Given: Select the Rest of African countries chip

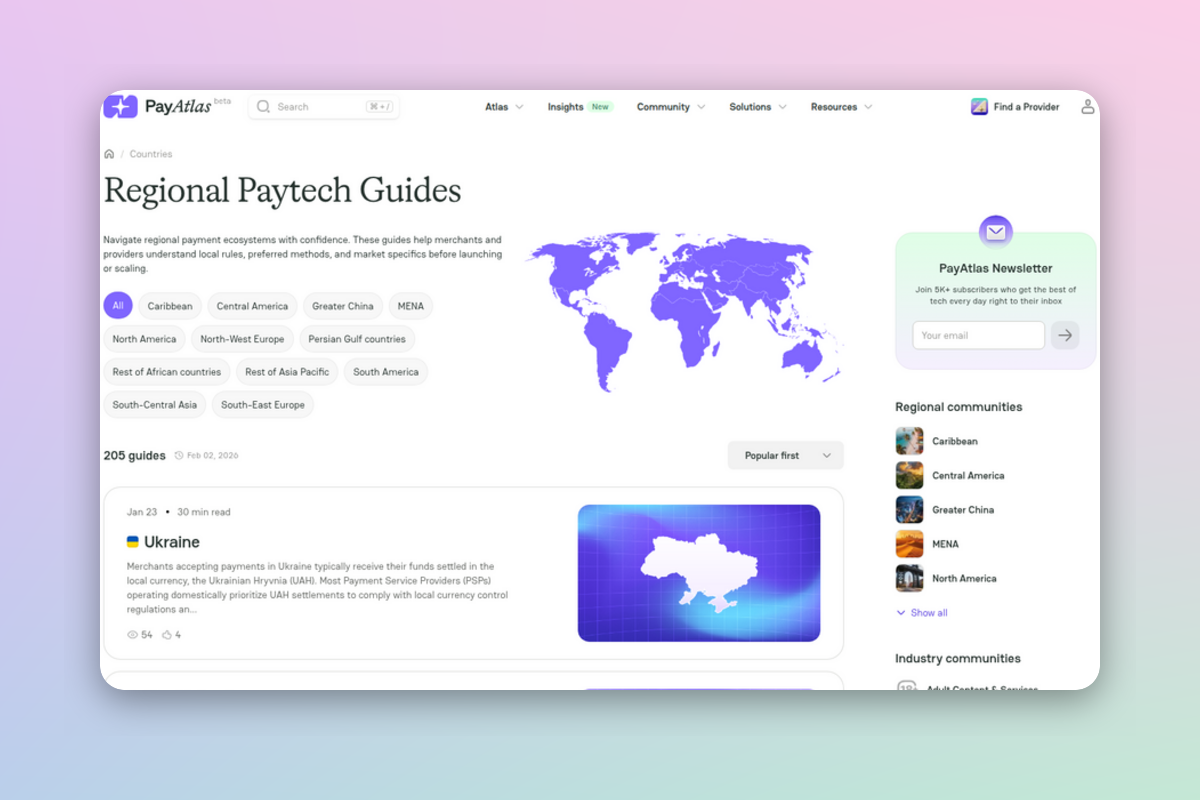Looking at the screenshot, I should tap(167, 372).
